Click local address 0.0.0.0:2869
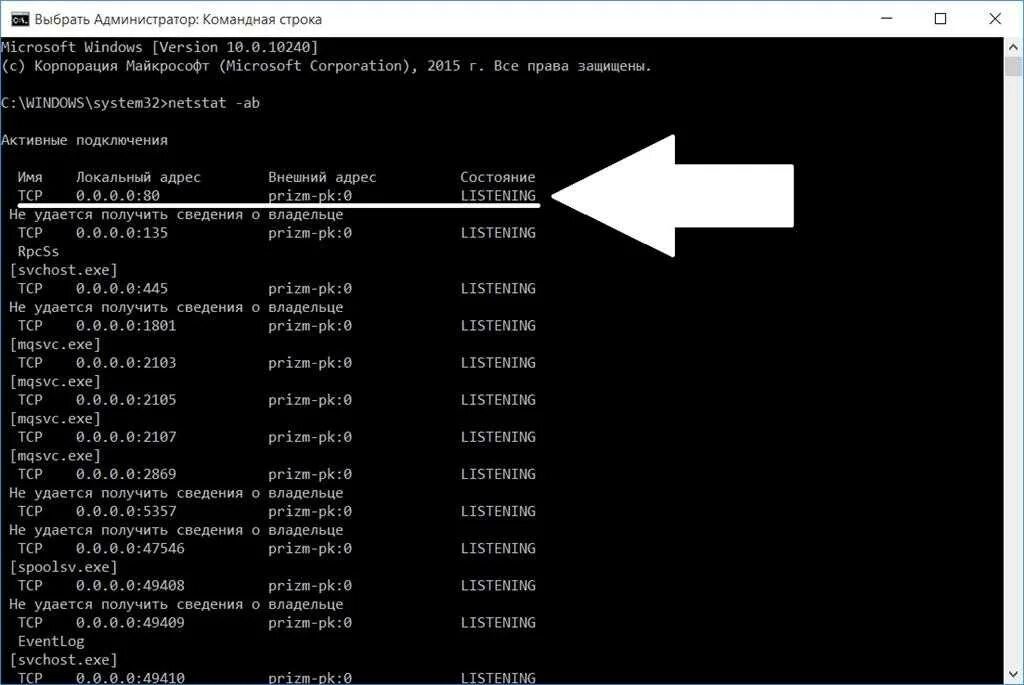 (x=126, y=474)
